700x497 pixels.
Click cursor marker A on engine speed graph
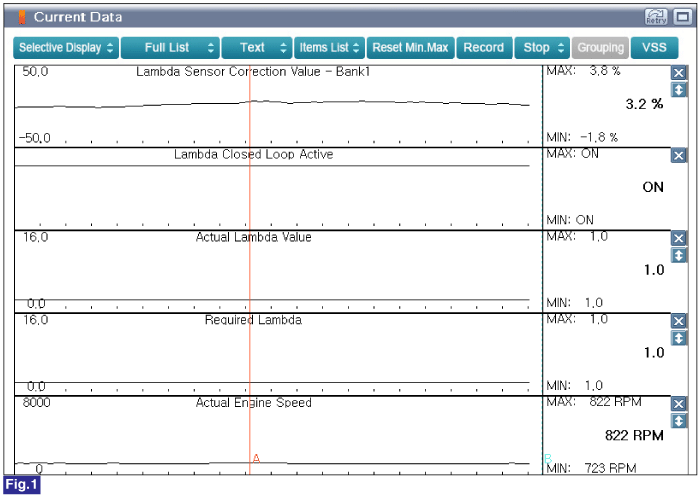point(256,458)
